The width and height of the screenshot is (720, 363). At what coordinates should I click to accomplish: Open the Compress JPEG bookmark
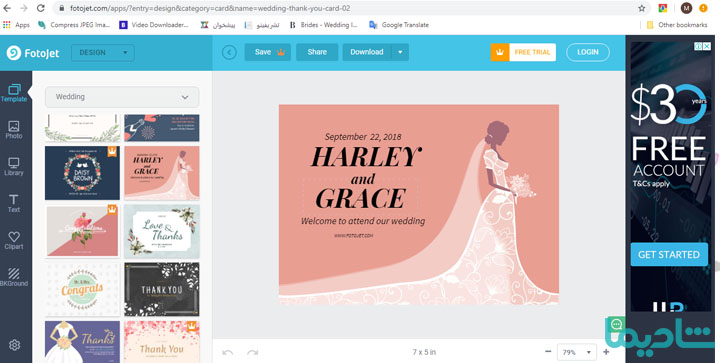(x=74, y=25)
